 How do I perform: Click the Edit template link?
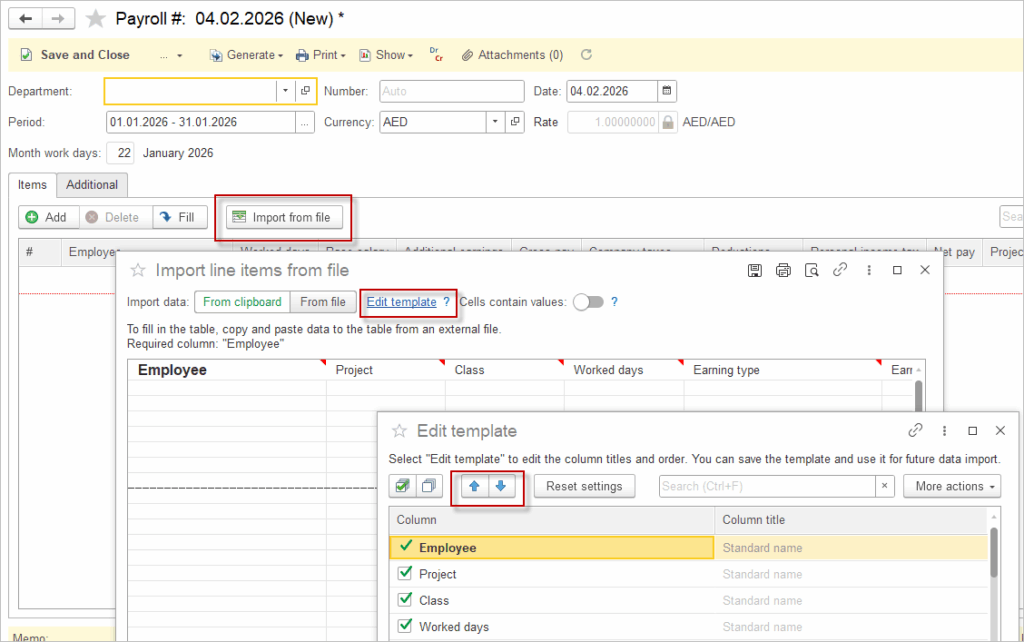click(x=401, y=302)
